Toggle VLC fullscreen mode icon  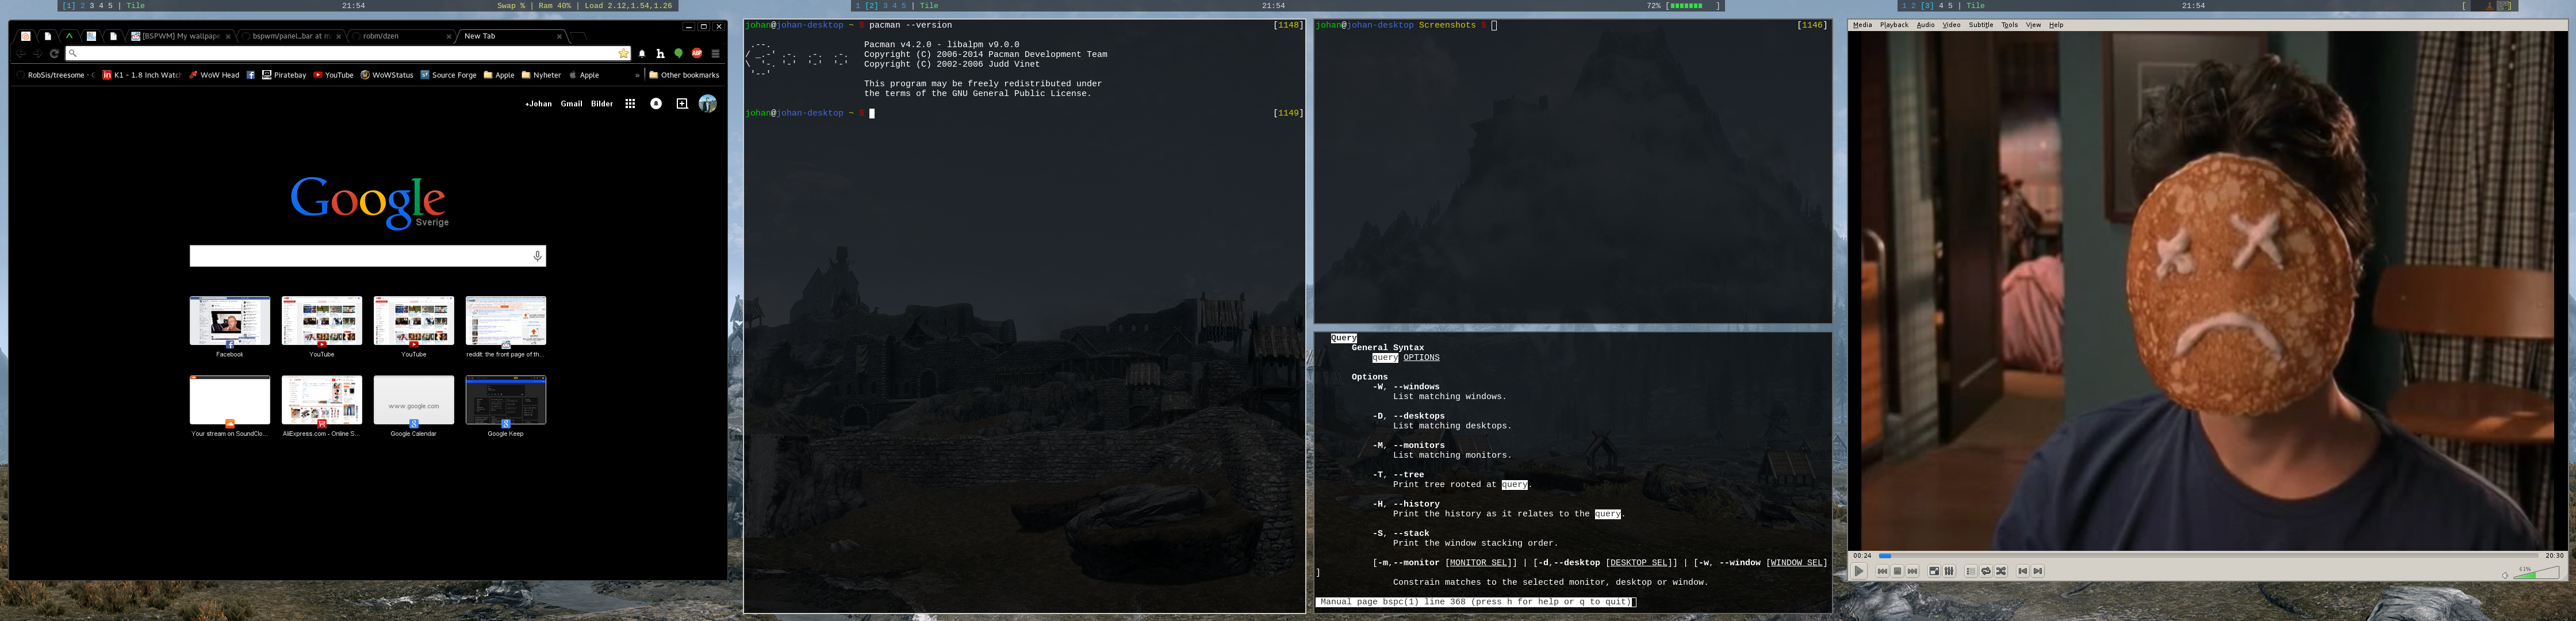coord(1934,571)
